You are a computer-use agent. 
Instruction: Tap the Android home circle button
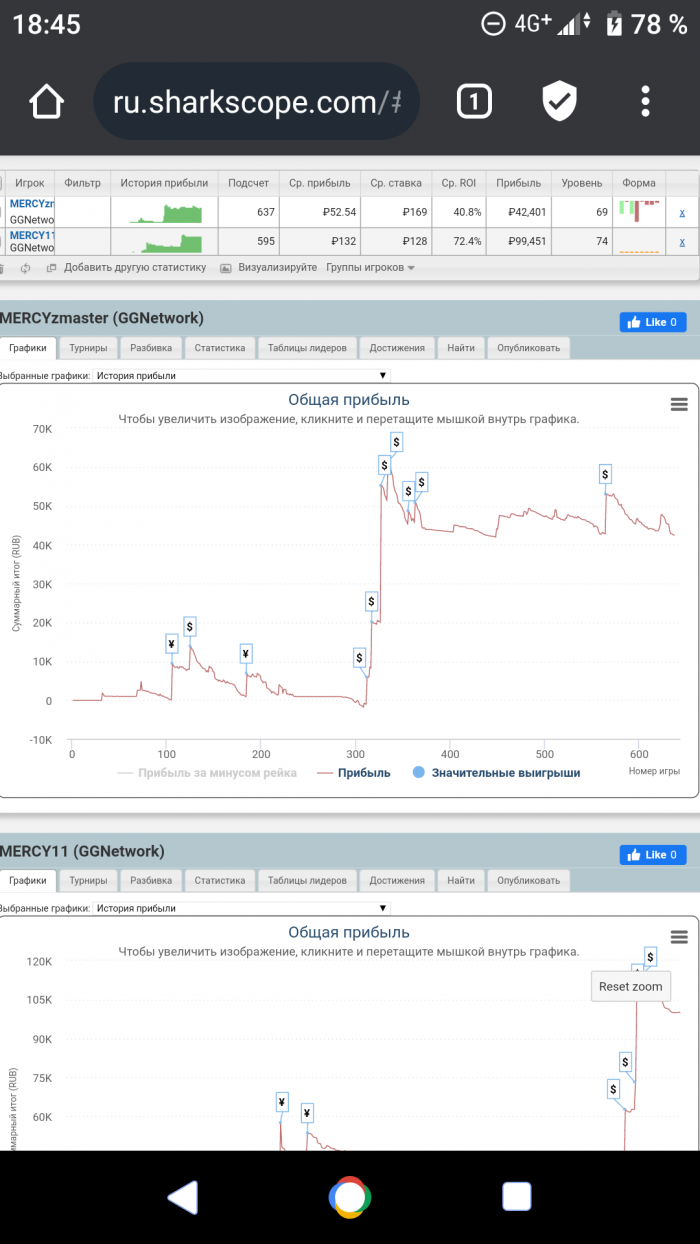(x=350, y=1196)
